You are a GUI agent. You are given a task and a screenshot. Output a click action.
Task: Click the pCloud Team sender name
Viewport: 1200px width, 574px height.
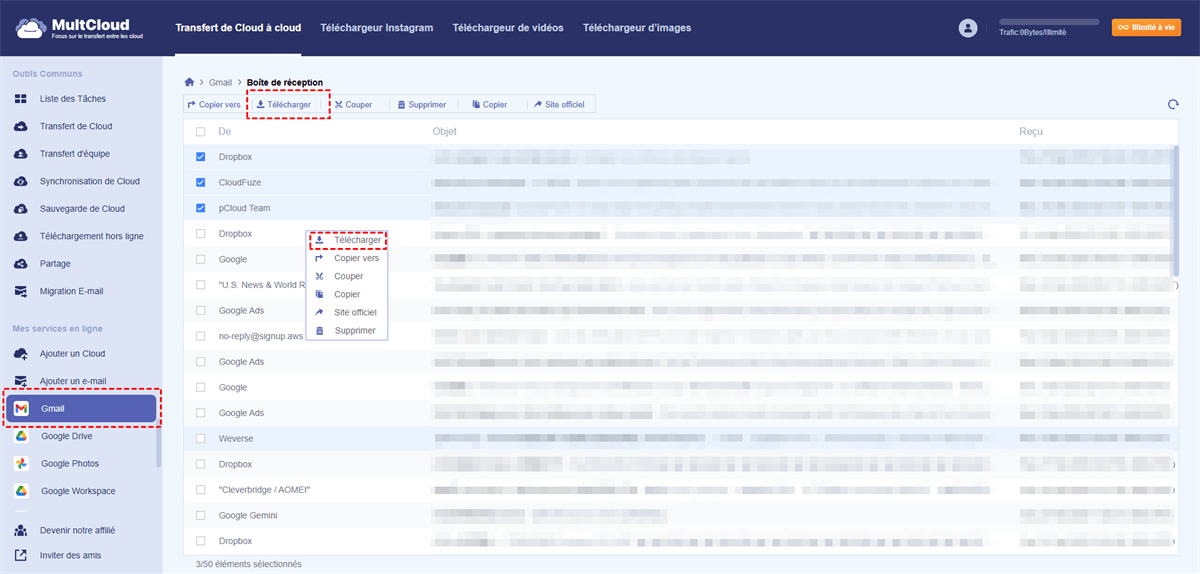pos(245,208)
